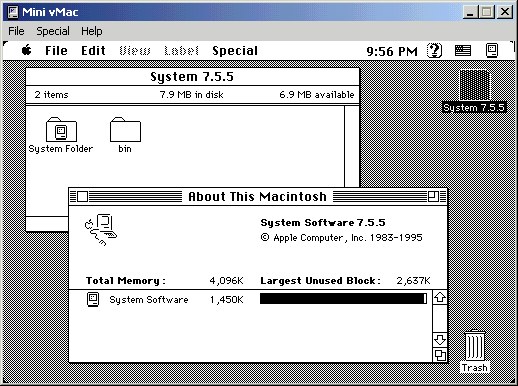
Task: Open the Apple menu icon
Action: coord(27,51)
